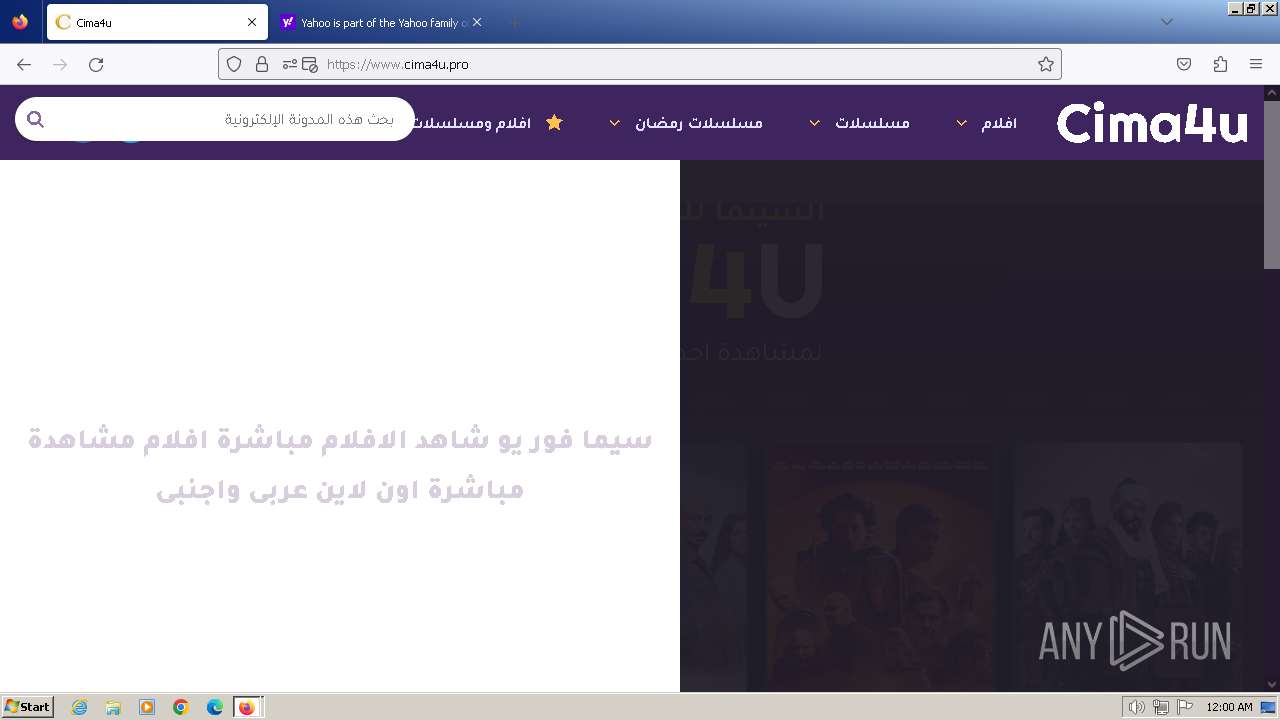Click the taskbar clock showing 12:00 AM
This screenshot has width=1280, height=720.
click(x=1229, y=707)
